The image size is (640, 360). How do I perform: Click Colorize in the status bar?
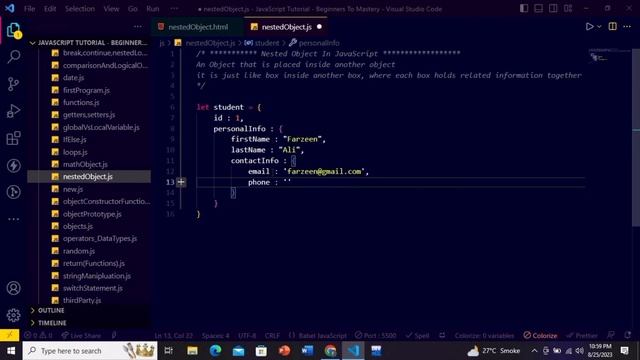[x=540, y=336]
